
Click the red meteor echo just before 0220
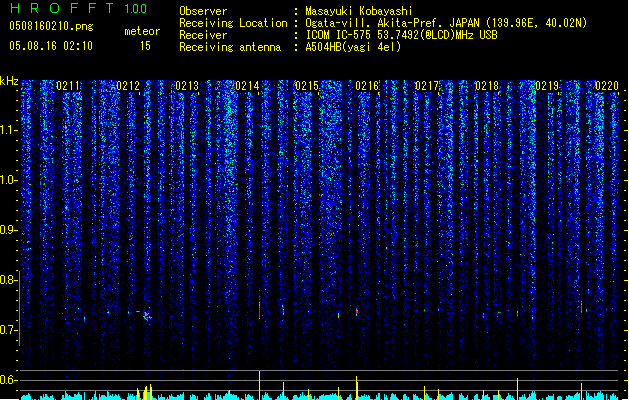[581, 307]
